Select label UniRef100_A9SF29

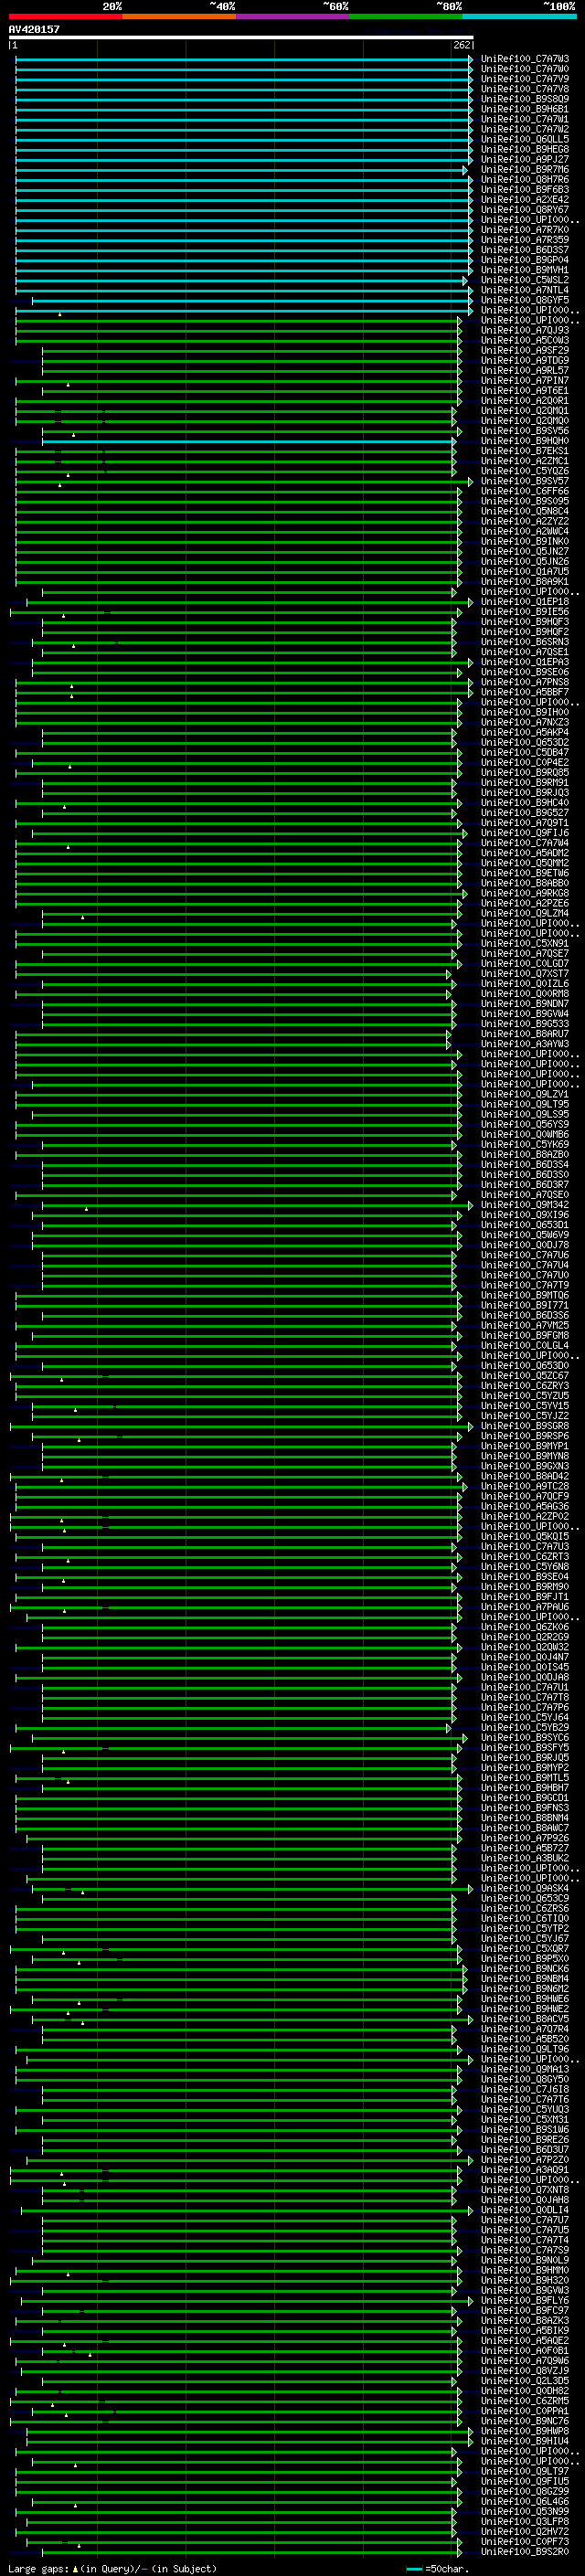pyautogui.click(x=525, y=350)
